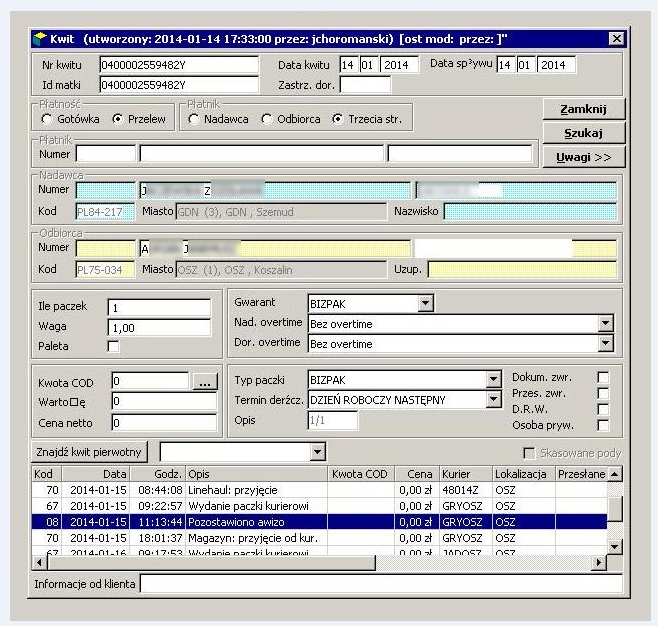Toggle the Paleta checkbox
The height and width of the screenshot is (626, 658).
click(x=113, y=346)
